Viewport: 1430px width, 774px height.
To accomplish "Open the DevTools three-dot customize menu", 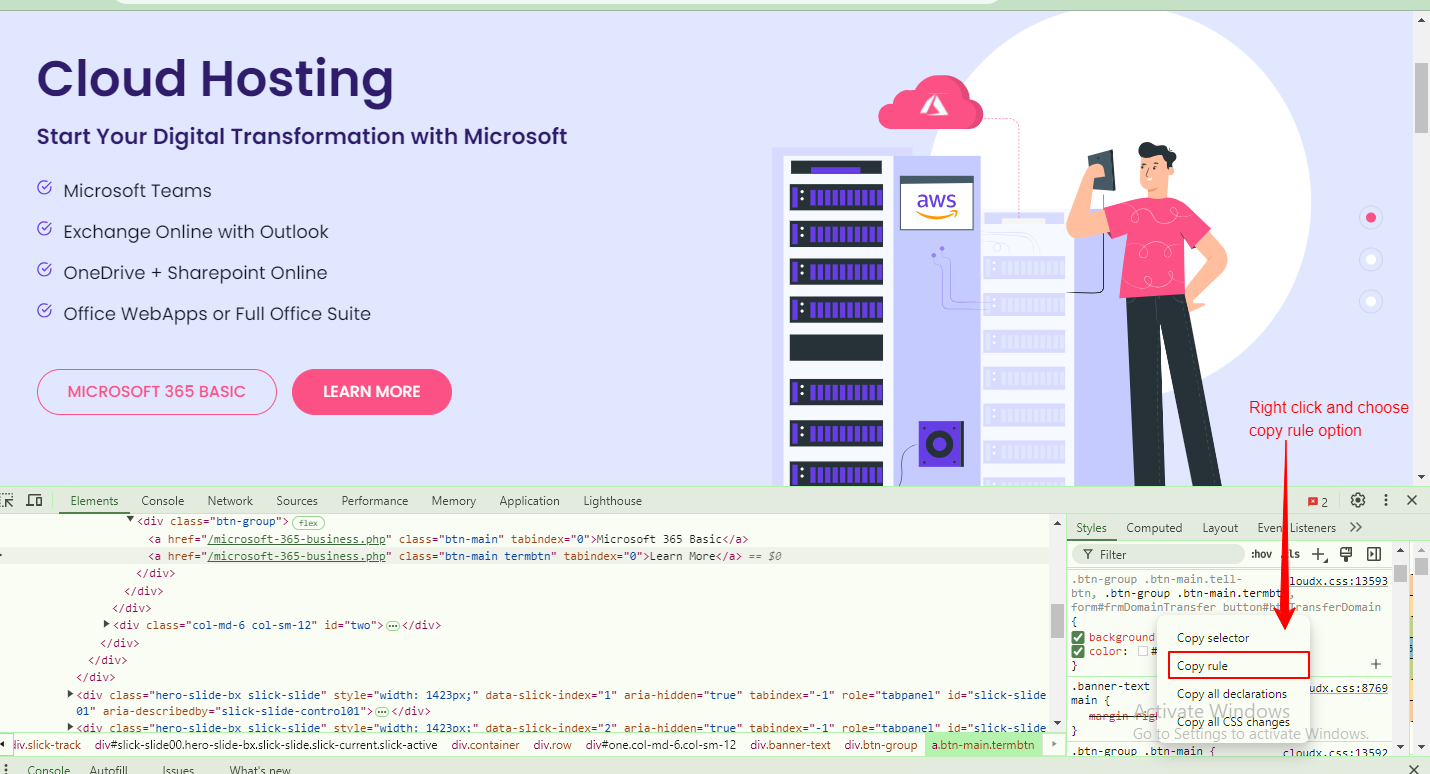I will 1386,500.
